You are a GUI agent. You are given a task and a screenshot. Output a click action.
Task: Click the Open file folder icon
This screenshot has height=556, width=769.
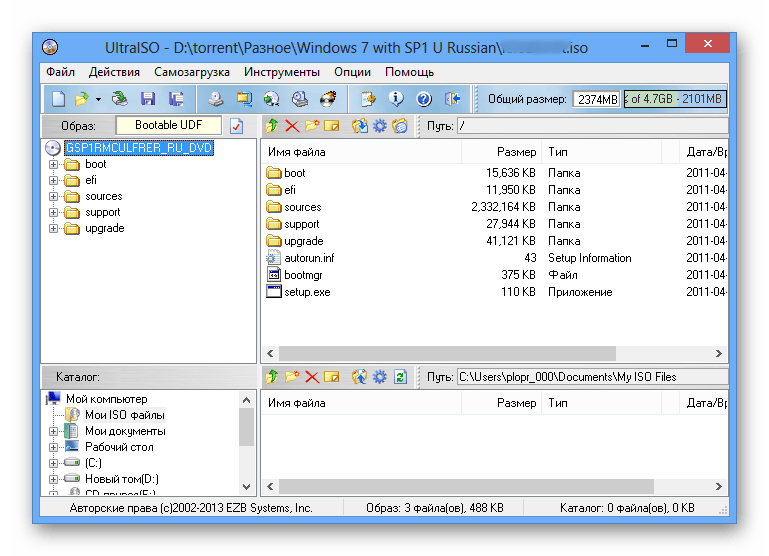[x=81, y=99]
